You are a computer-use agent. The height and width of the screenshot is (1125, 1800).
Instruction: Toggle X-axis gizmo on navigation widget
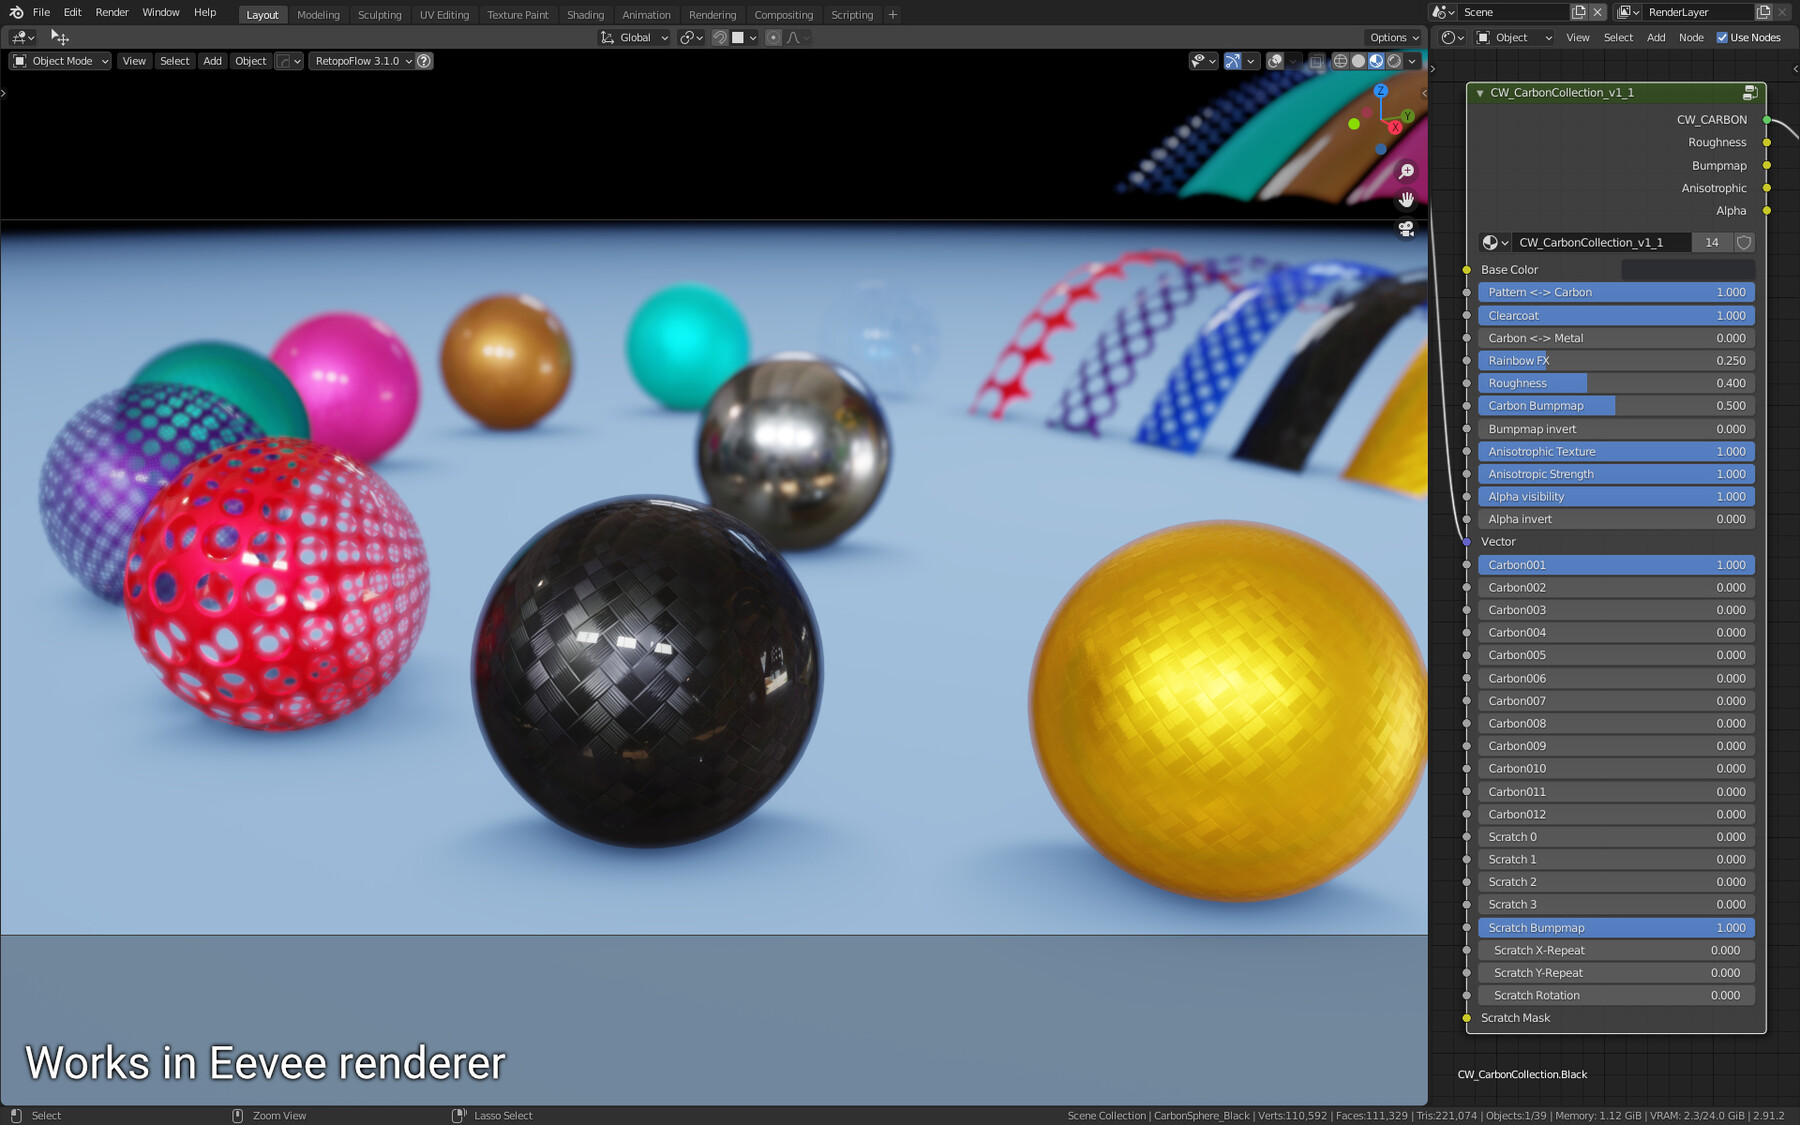1396,128
